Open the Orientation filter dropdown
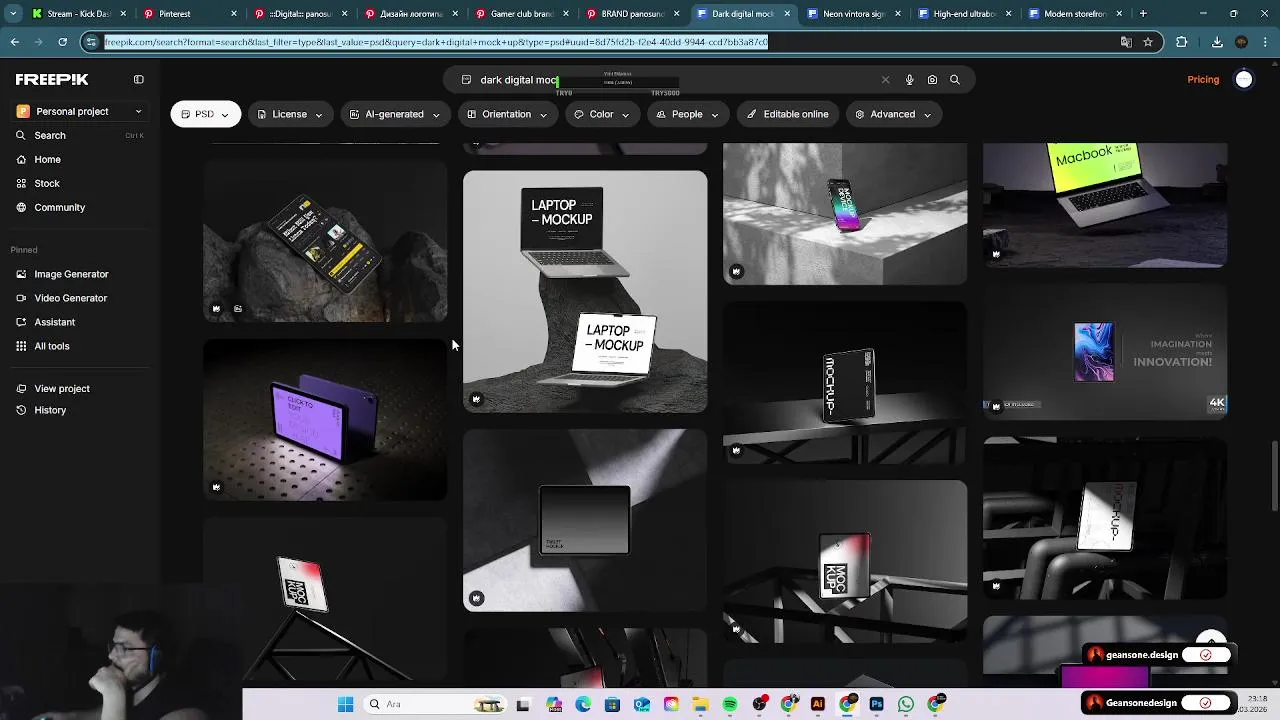 [507, 114]
